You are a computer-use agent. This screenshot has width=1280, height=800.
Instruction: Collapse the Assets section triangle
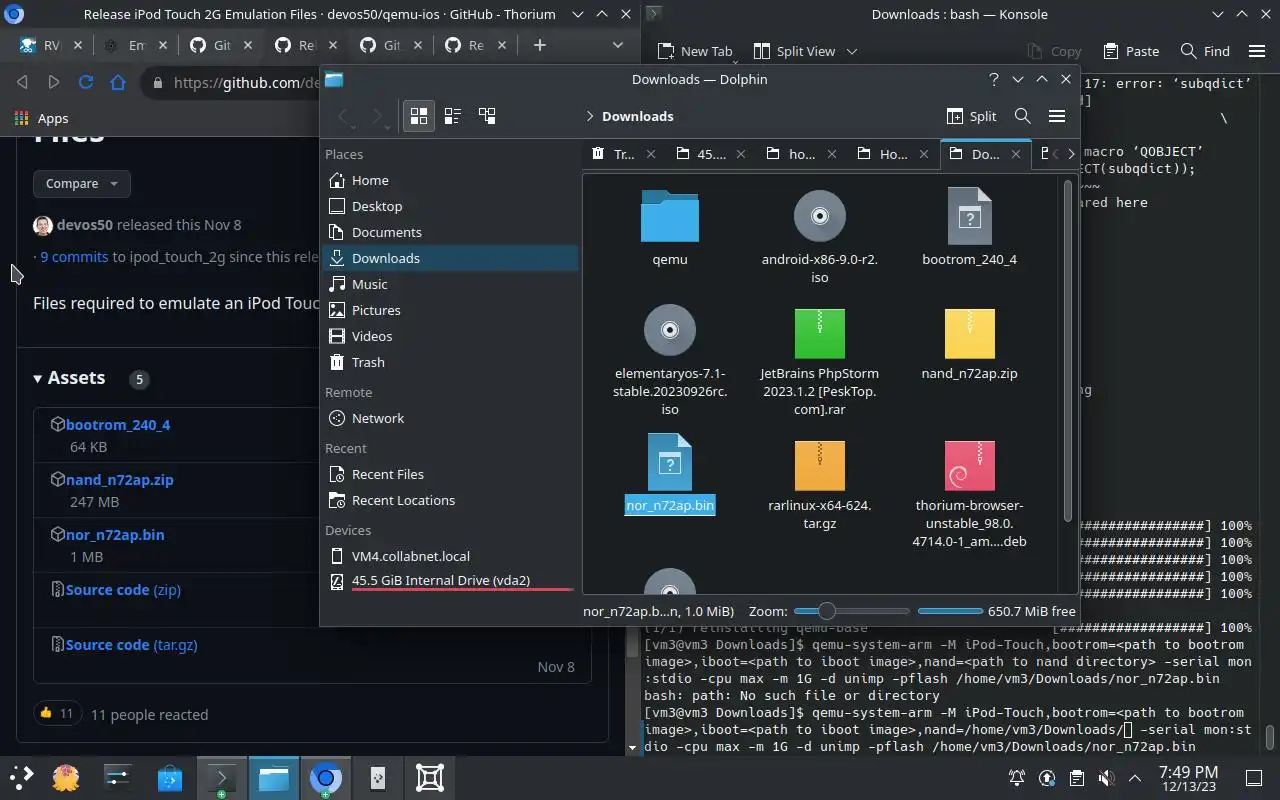coord(38,378)
